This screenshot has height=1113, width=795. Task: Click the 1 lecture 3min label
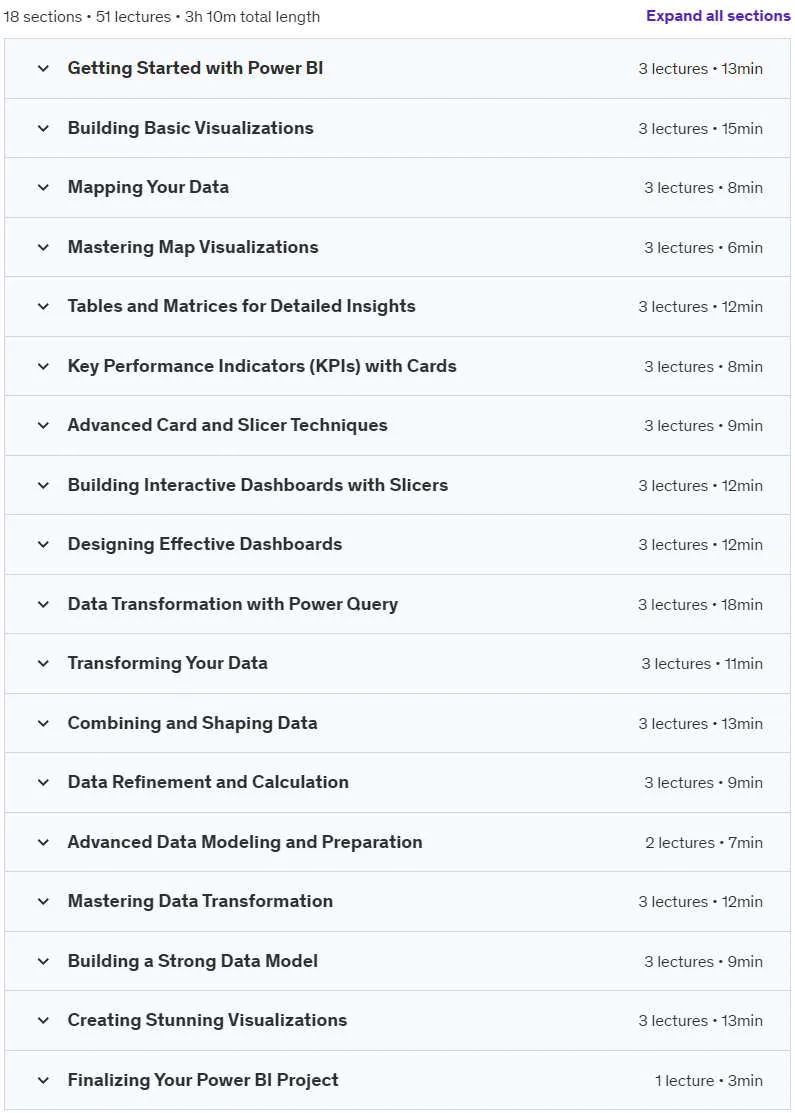coord(708,1080)
